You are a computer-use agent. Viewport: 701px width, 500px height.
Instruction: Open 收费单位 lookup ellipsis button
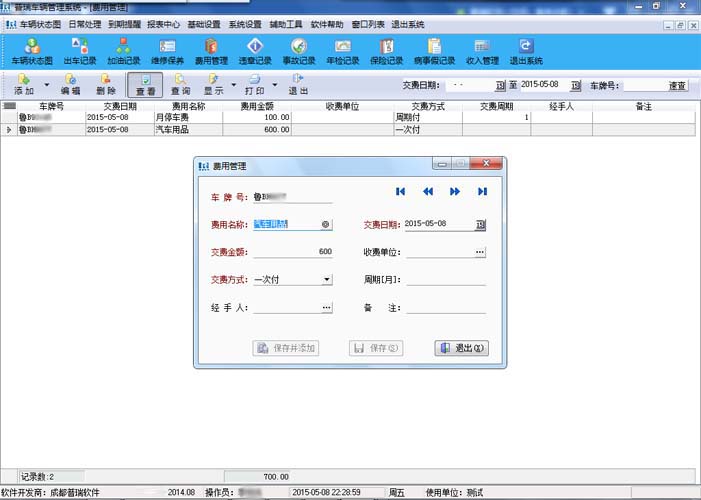coord(480,252)
